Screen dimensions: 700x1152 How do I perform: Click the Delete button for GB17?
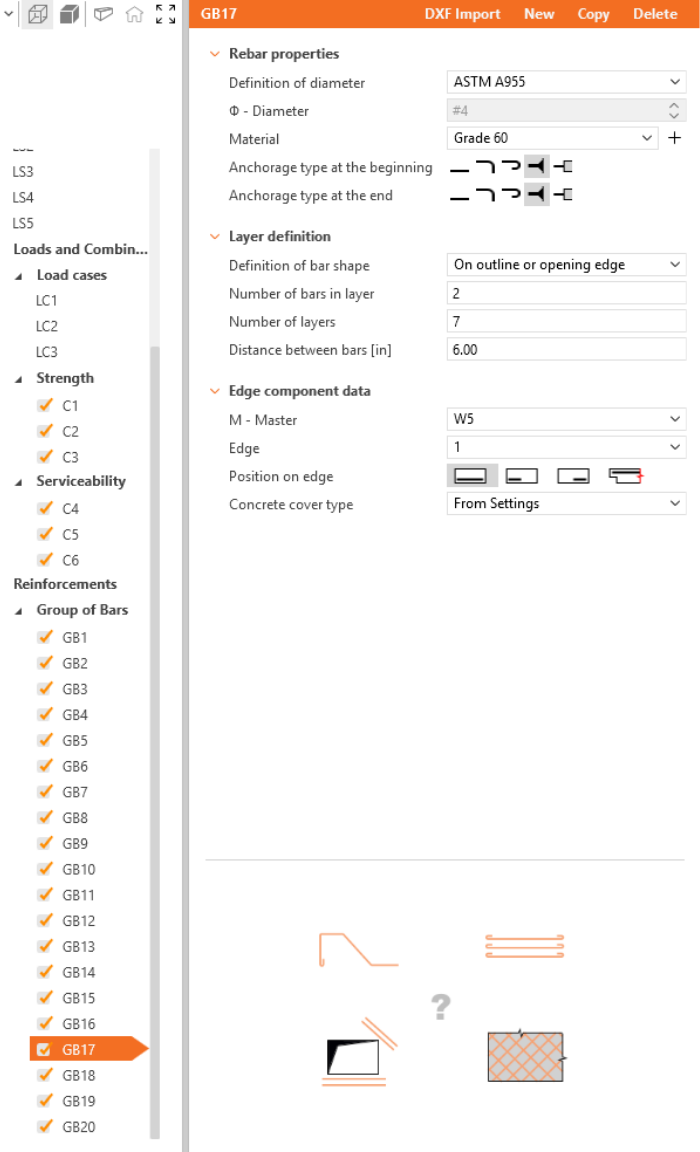655,14
